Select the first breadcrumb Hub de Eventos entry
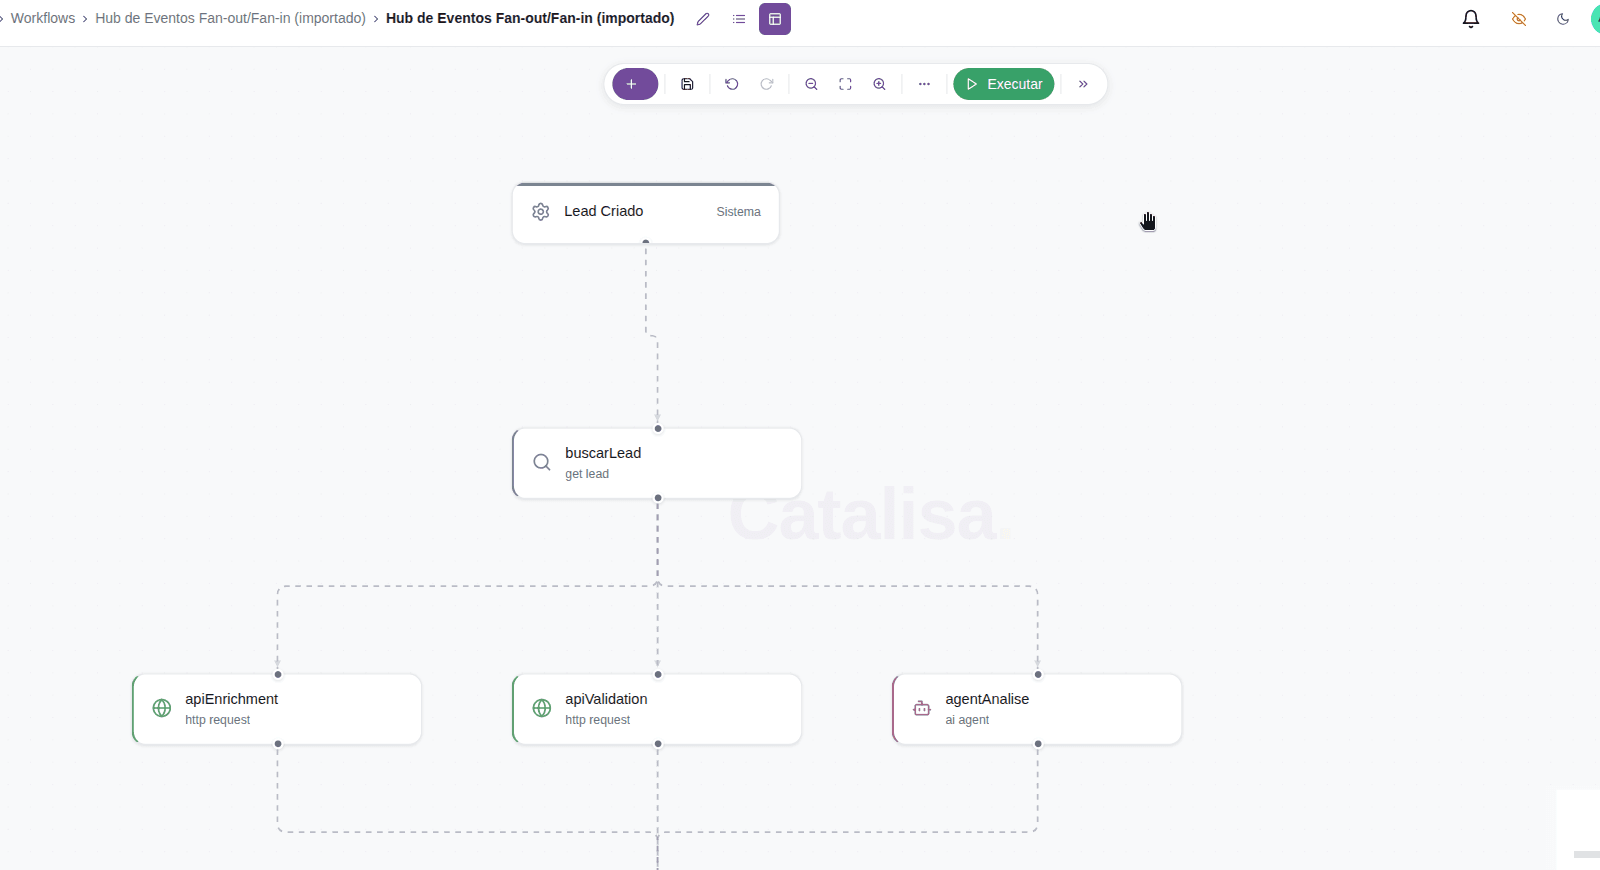The image size is (1600, 870). 230,18
